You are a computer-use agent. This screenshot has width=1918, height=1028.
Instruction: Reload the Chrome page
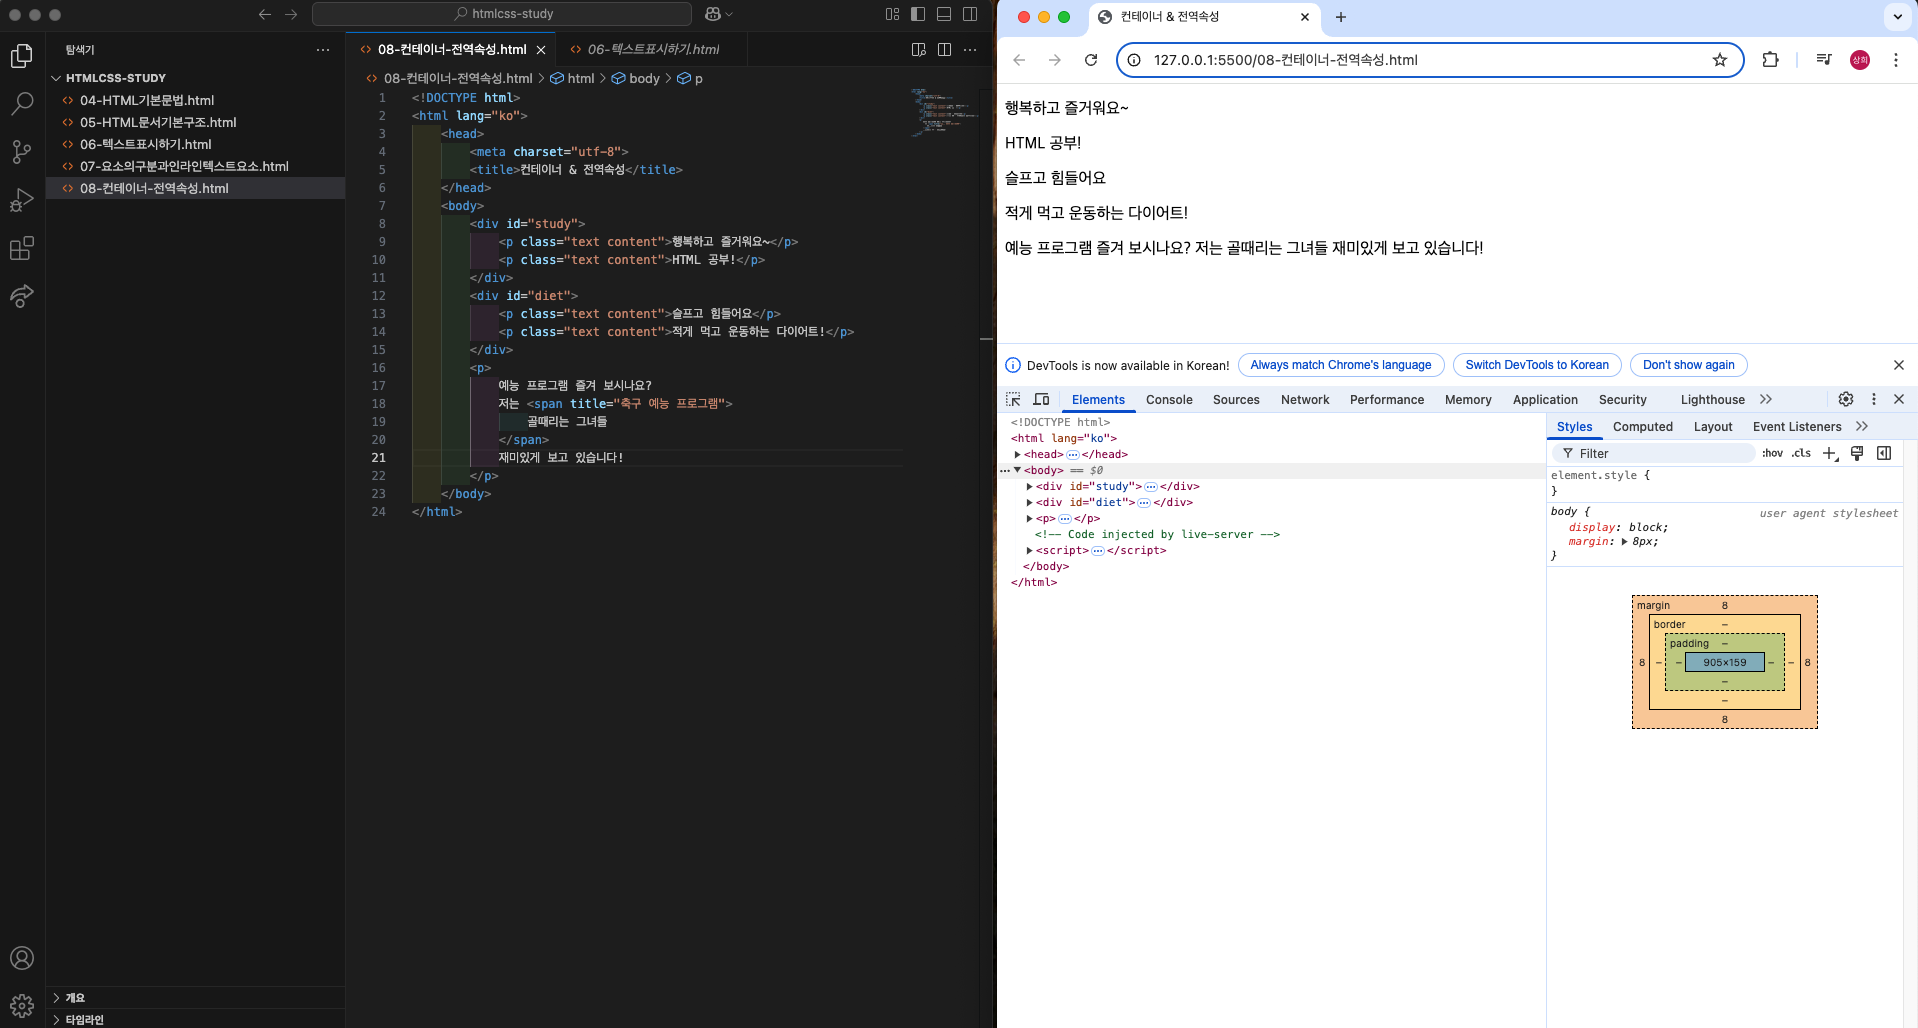(x=1091, y=60)
